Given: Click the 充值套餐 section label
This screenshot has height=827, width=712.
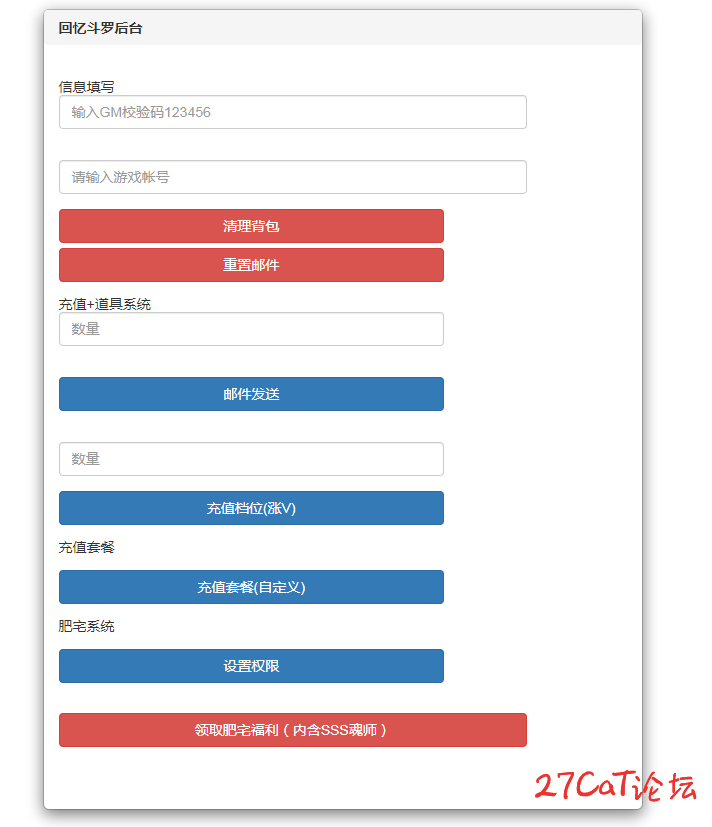Looking at the screenshot, I should coord(86,547).
